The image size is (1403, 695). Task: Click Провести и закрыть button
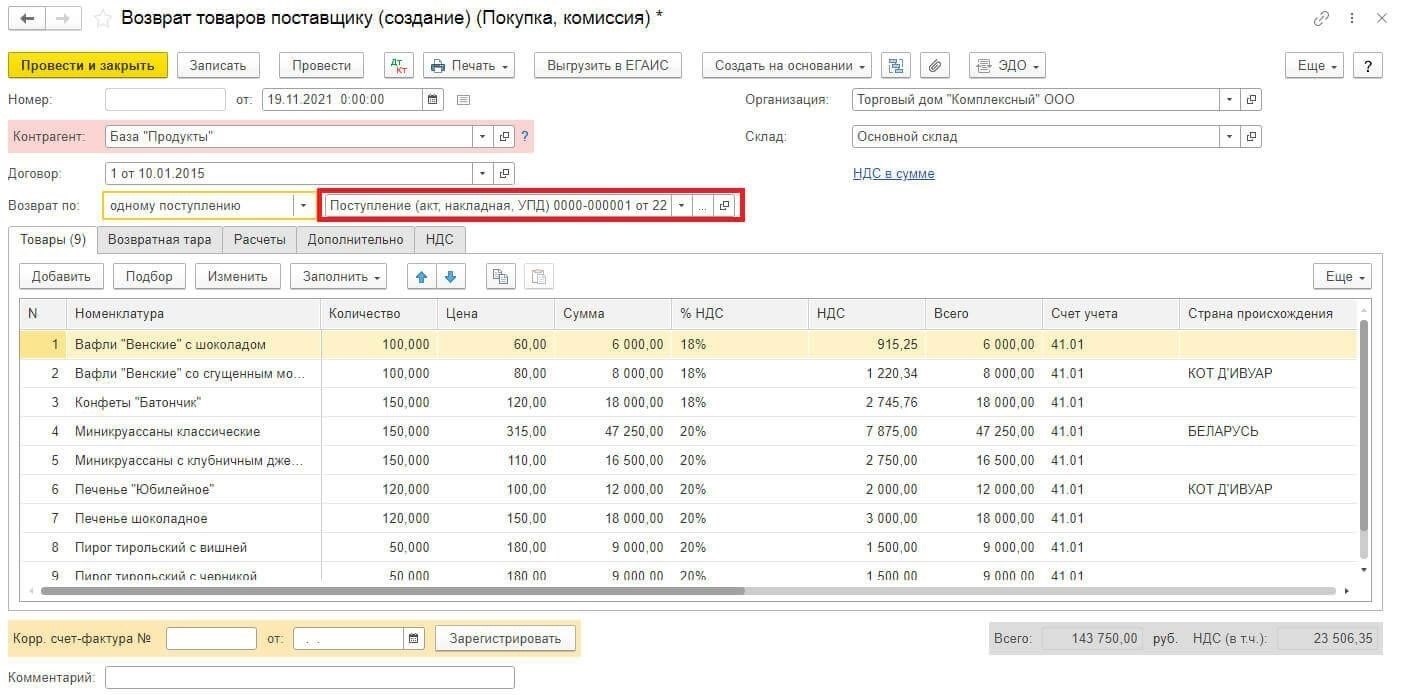[88, 66]
